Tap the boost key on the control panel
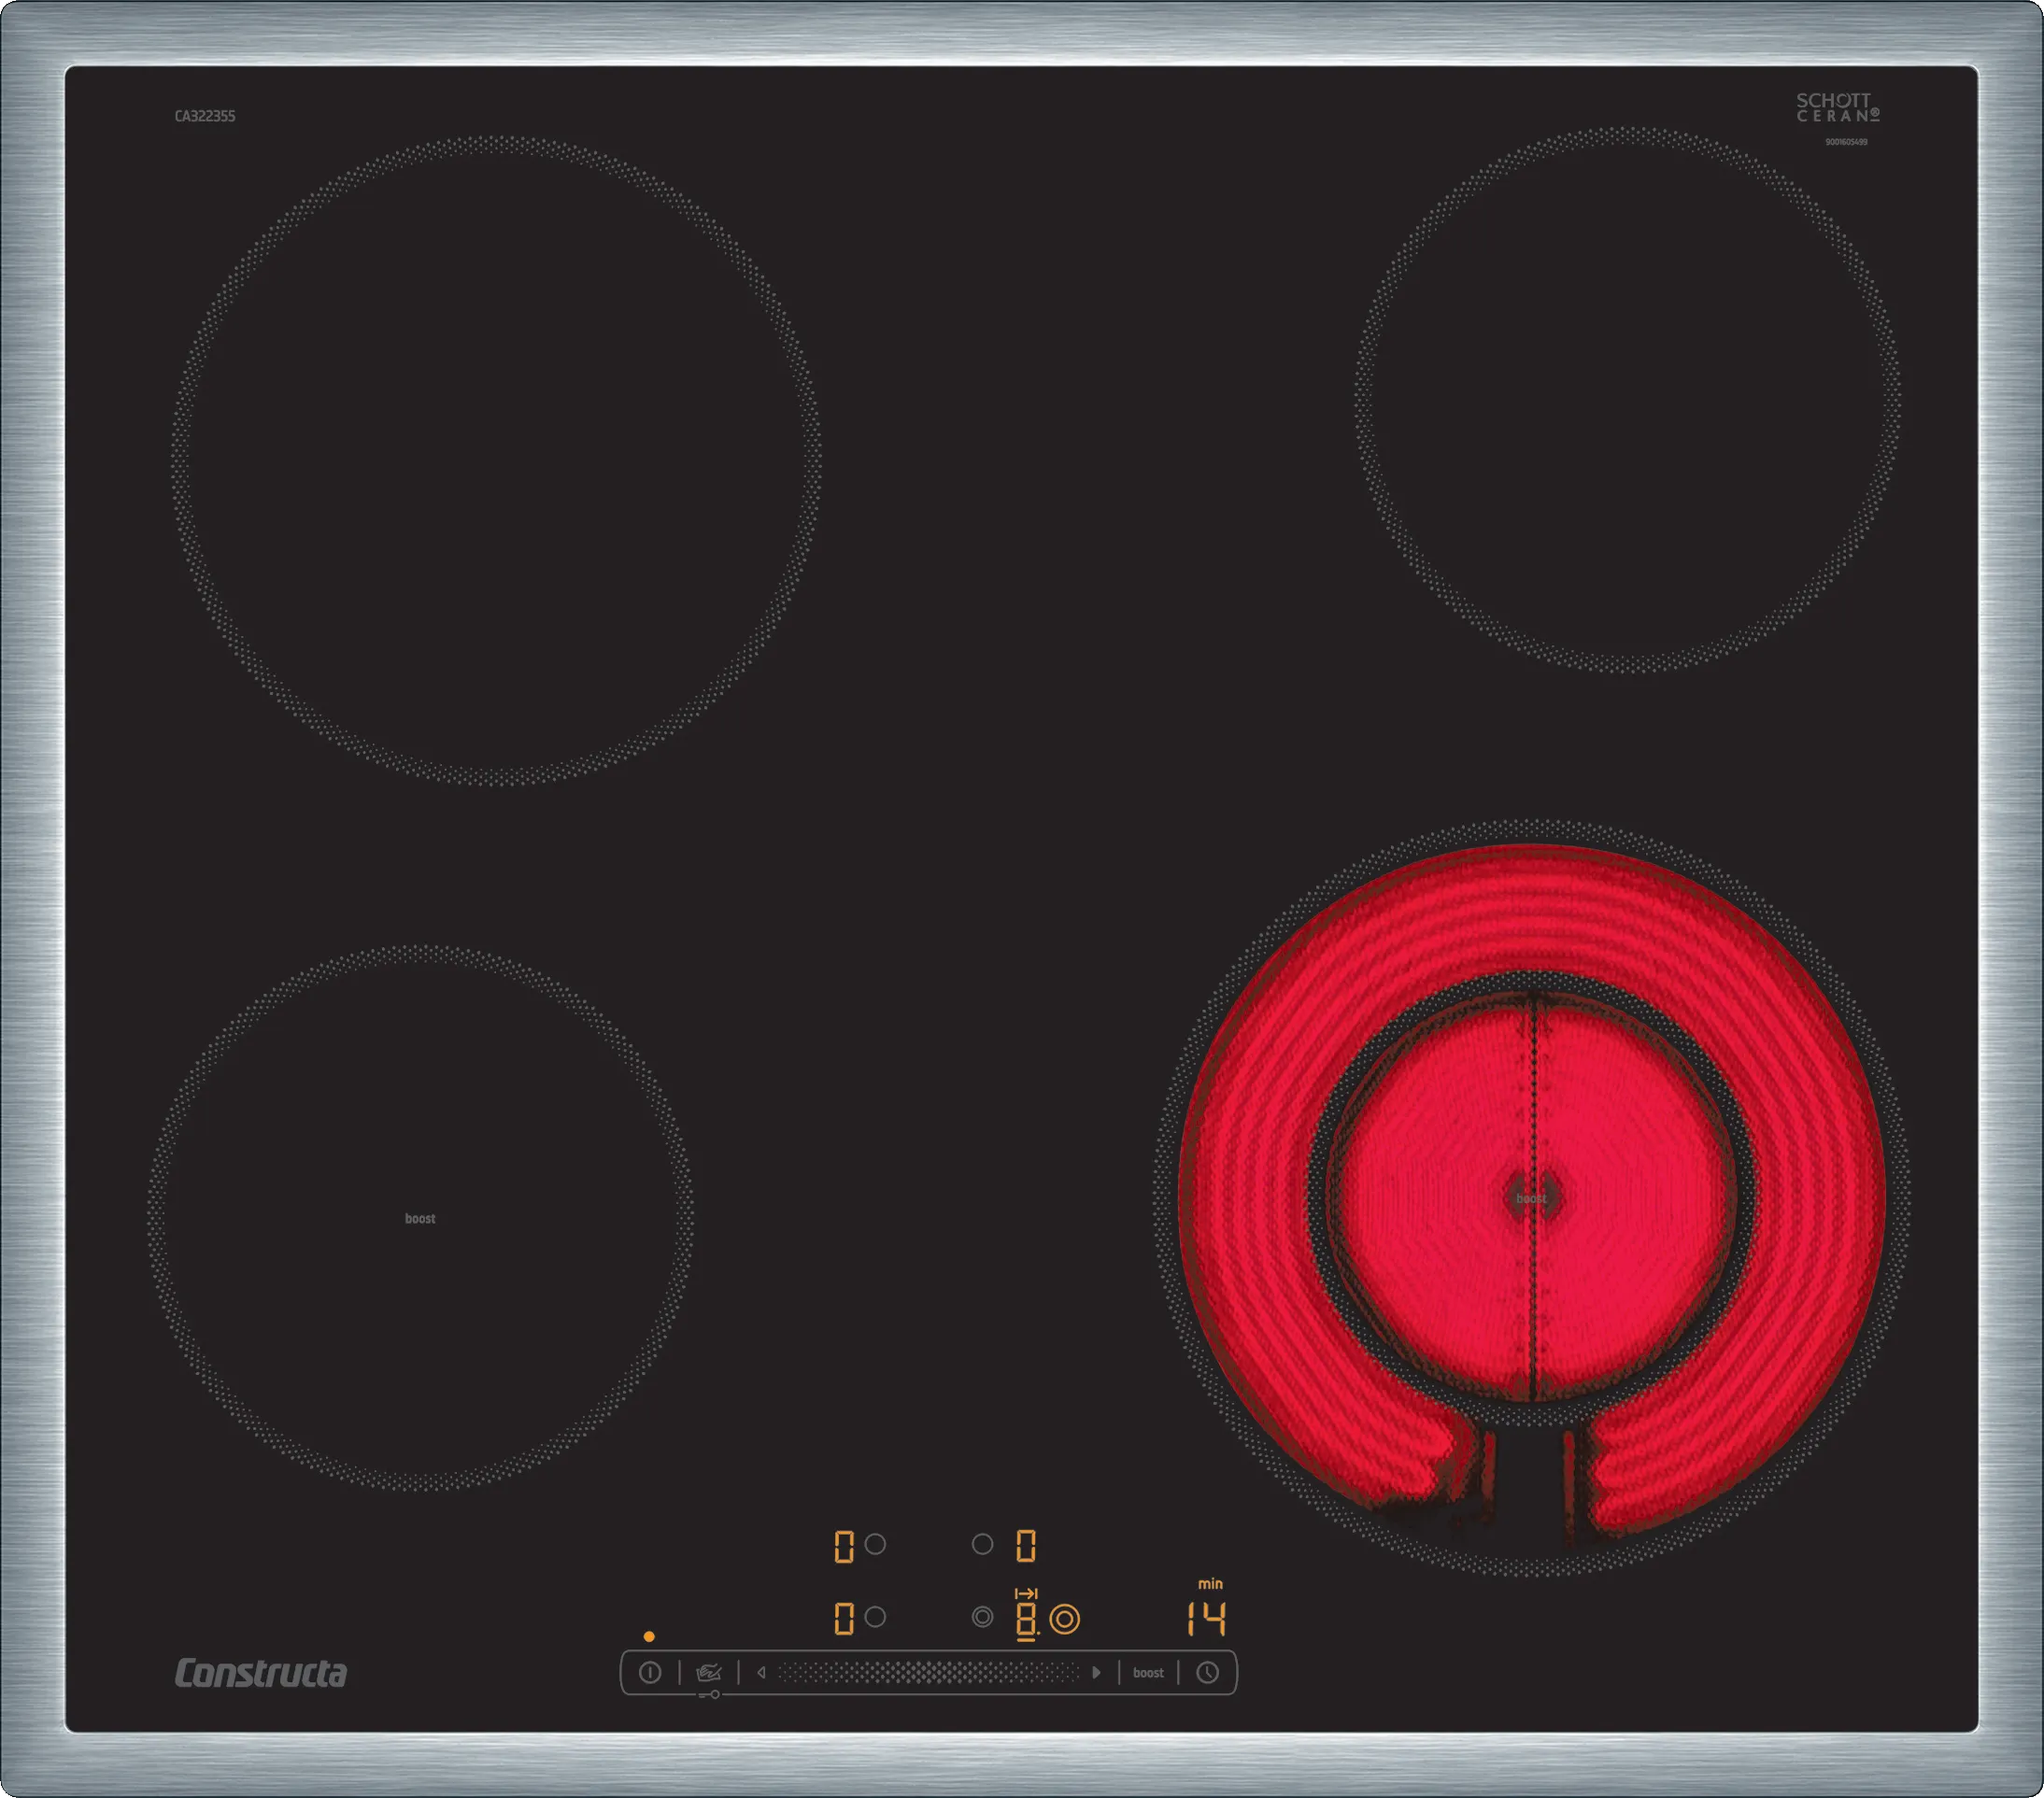This screenshot has height=1798, width=2044. click(x=1148, y=1673)
